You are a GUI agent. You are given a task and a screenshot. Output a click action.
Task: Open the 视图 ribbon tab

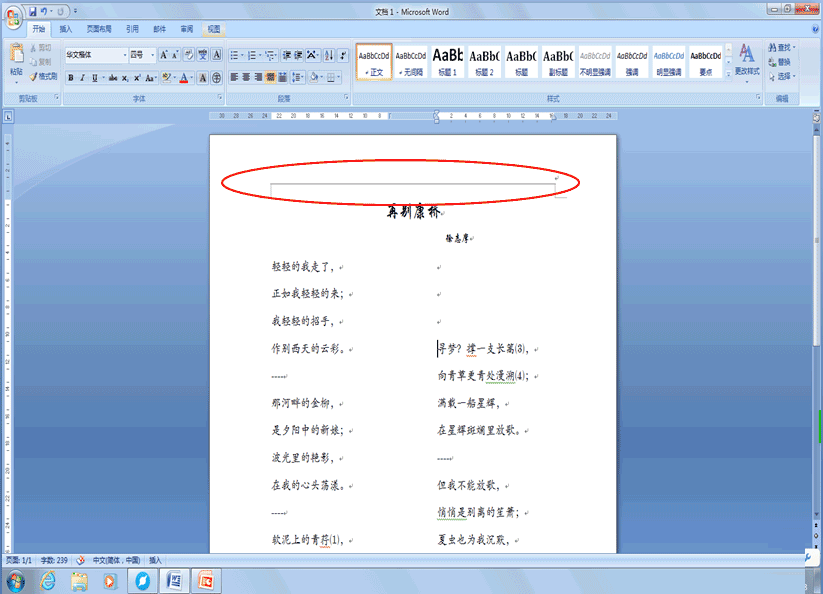point(212,29)
